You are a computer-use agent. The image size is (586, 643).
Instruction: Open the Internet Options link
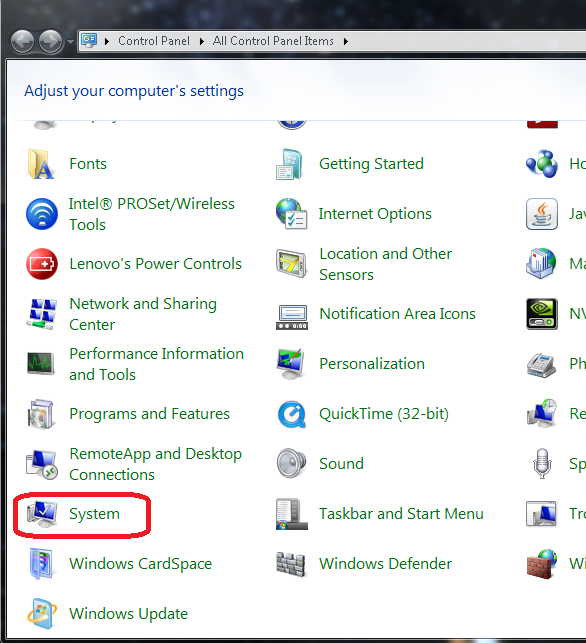(375, 214)
